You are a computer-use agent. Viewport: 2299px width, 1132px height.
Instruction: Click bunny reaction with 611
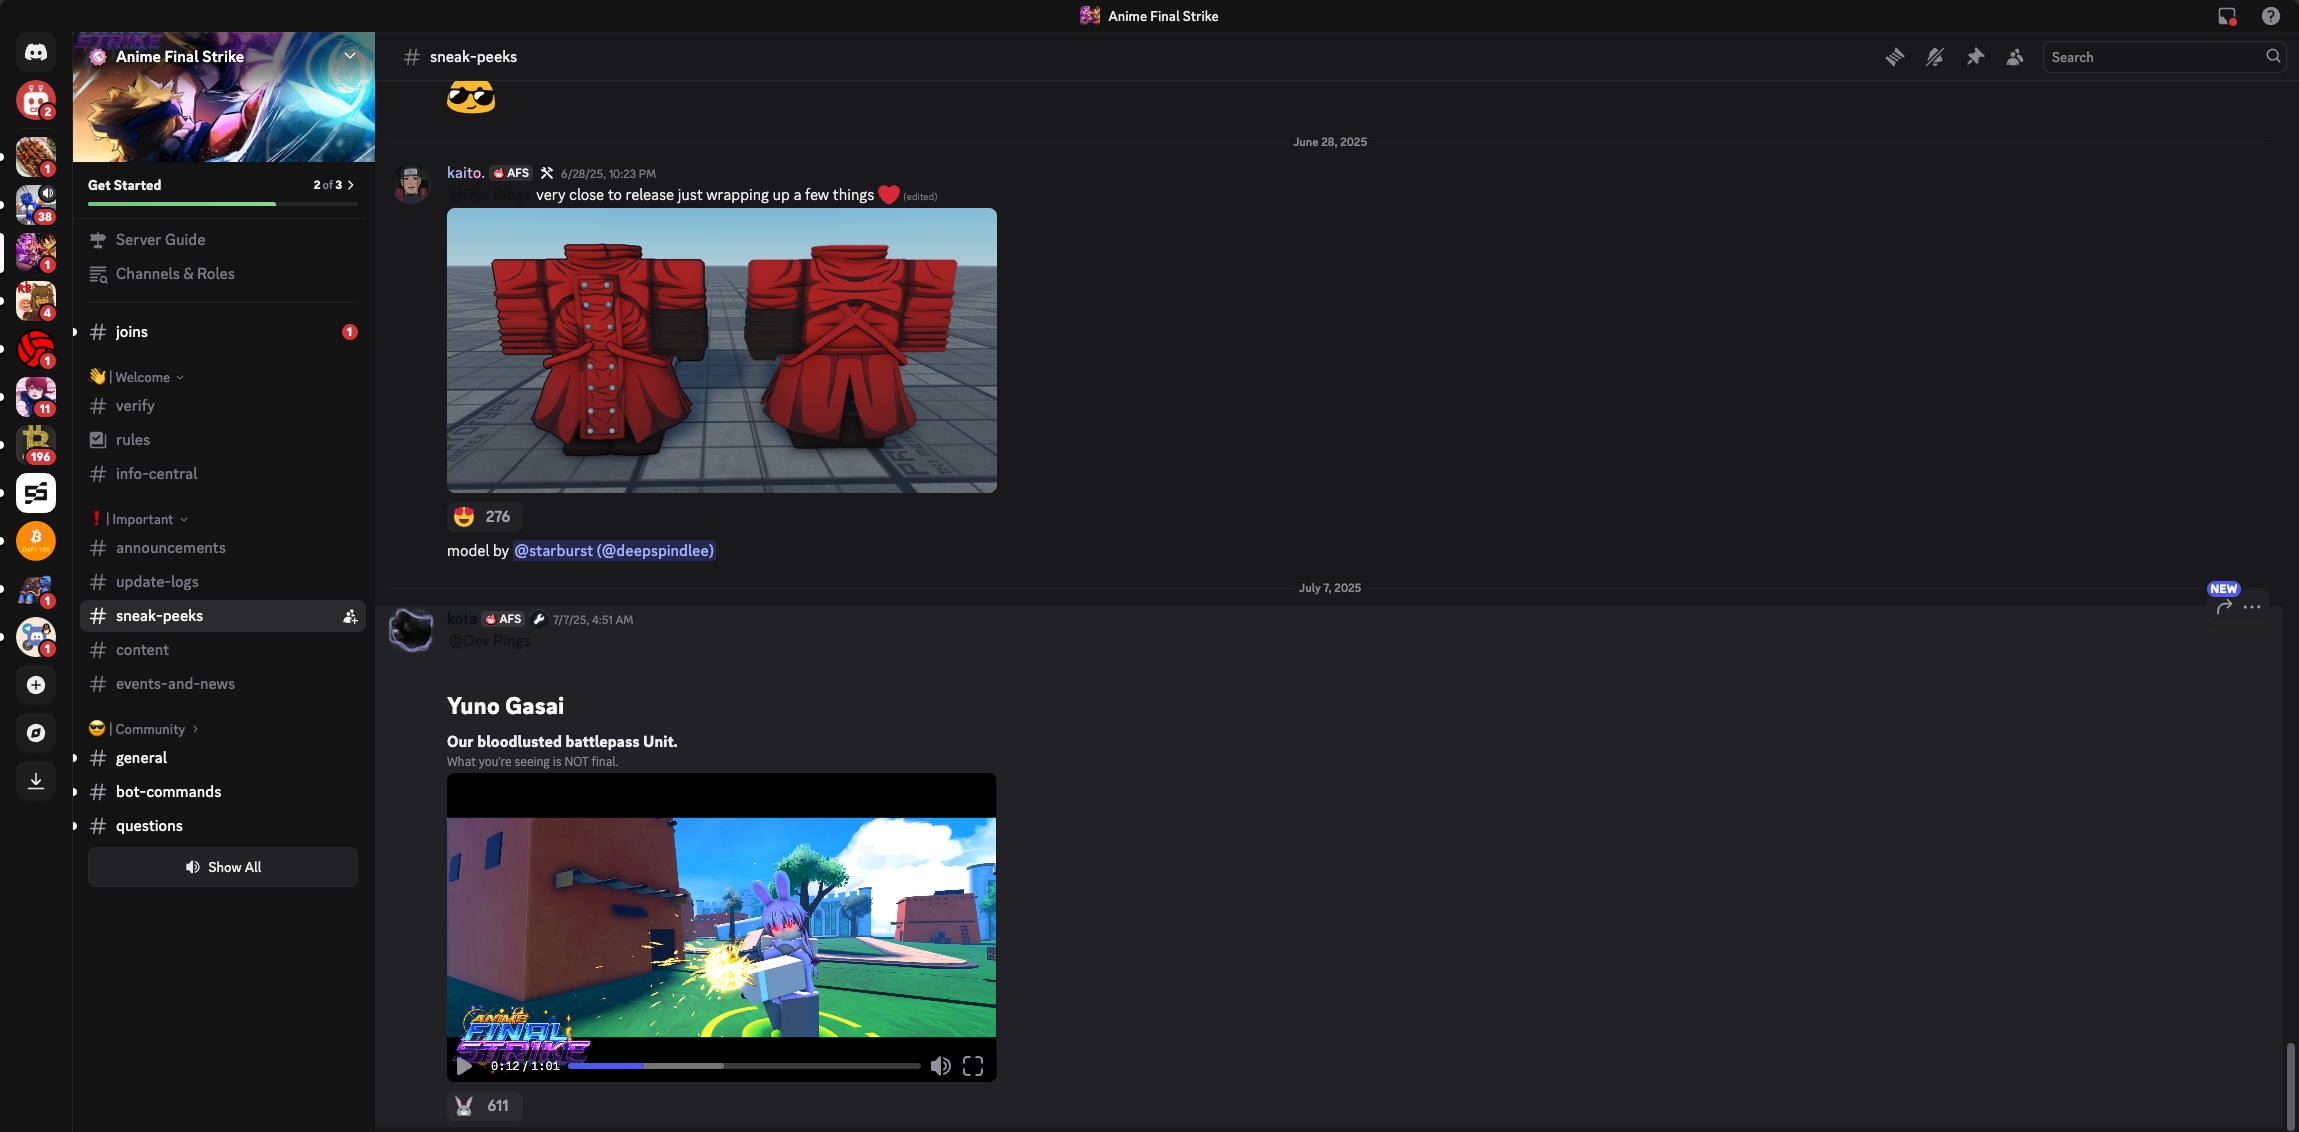point(484,1105)
